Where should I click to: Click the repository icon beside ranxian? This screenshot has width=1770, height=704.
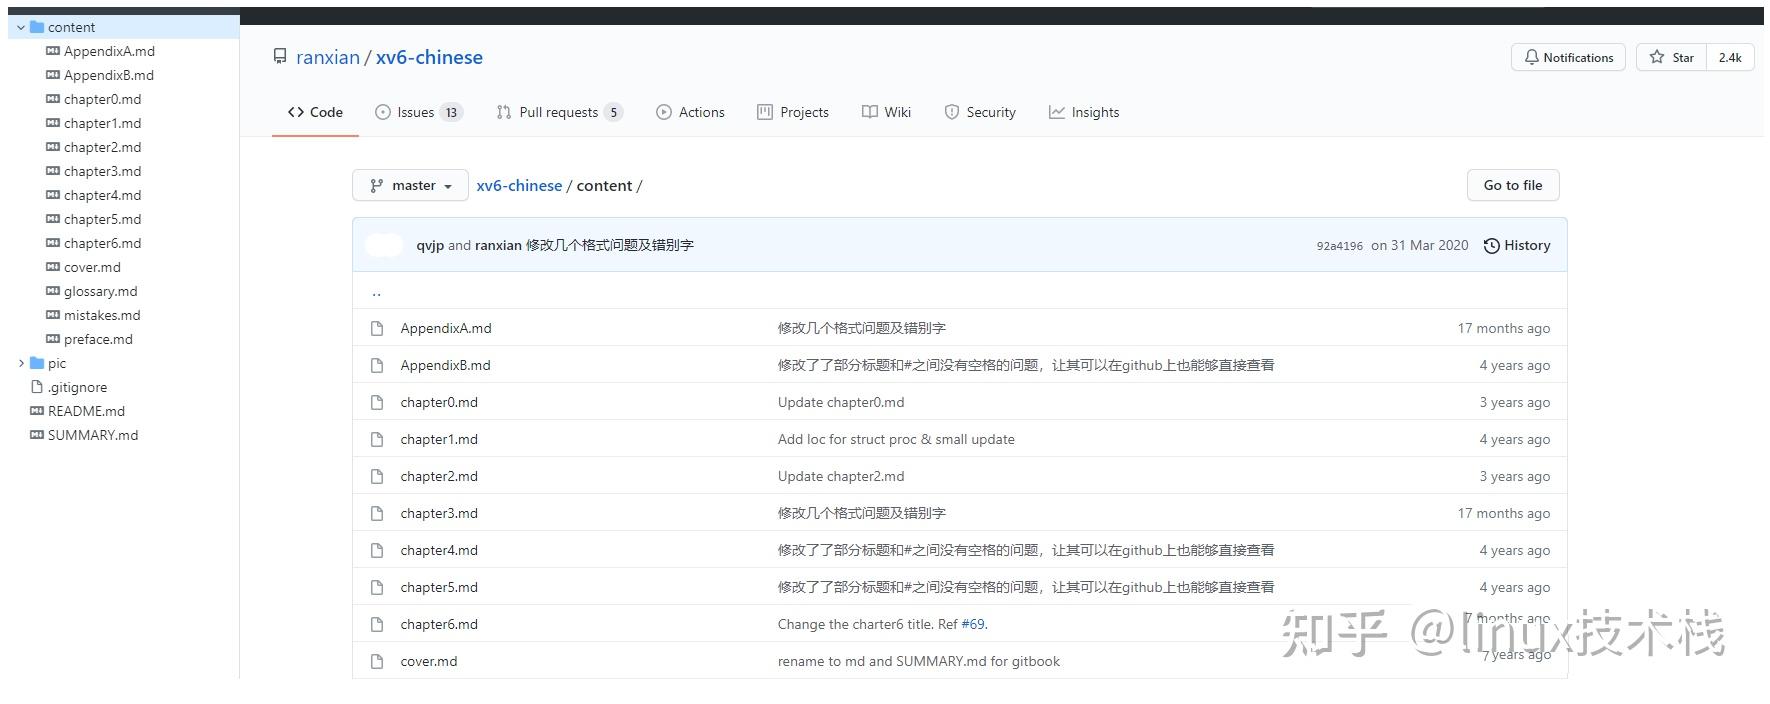pos(280,57)
